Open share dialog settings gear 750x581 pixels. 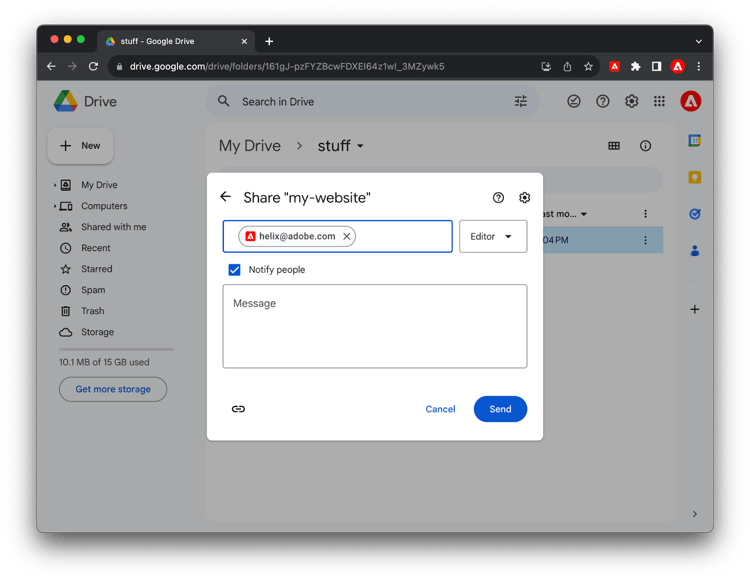[524, 198]
